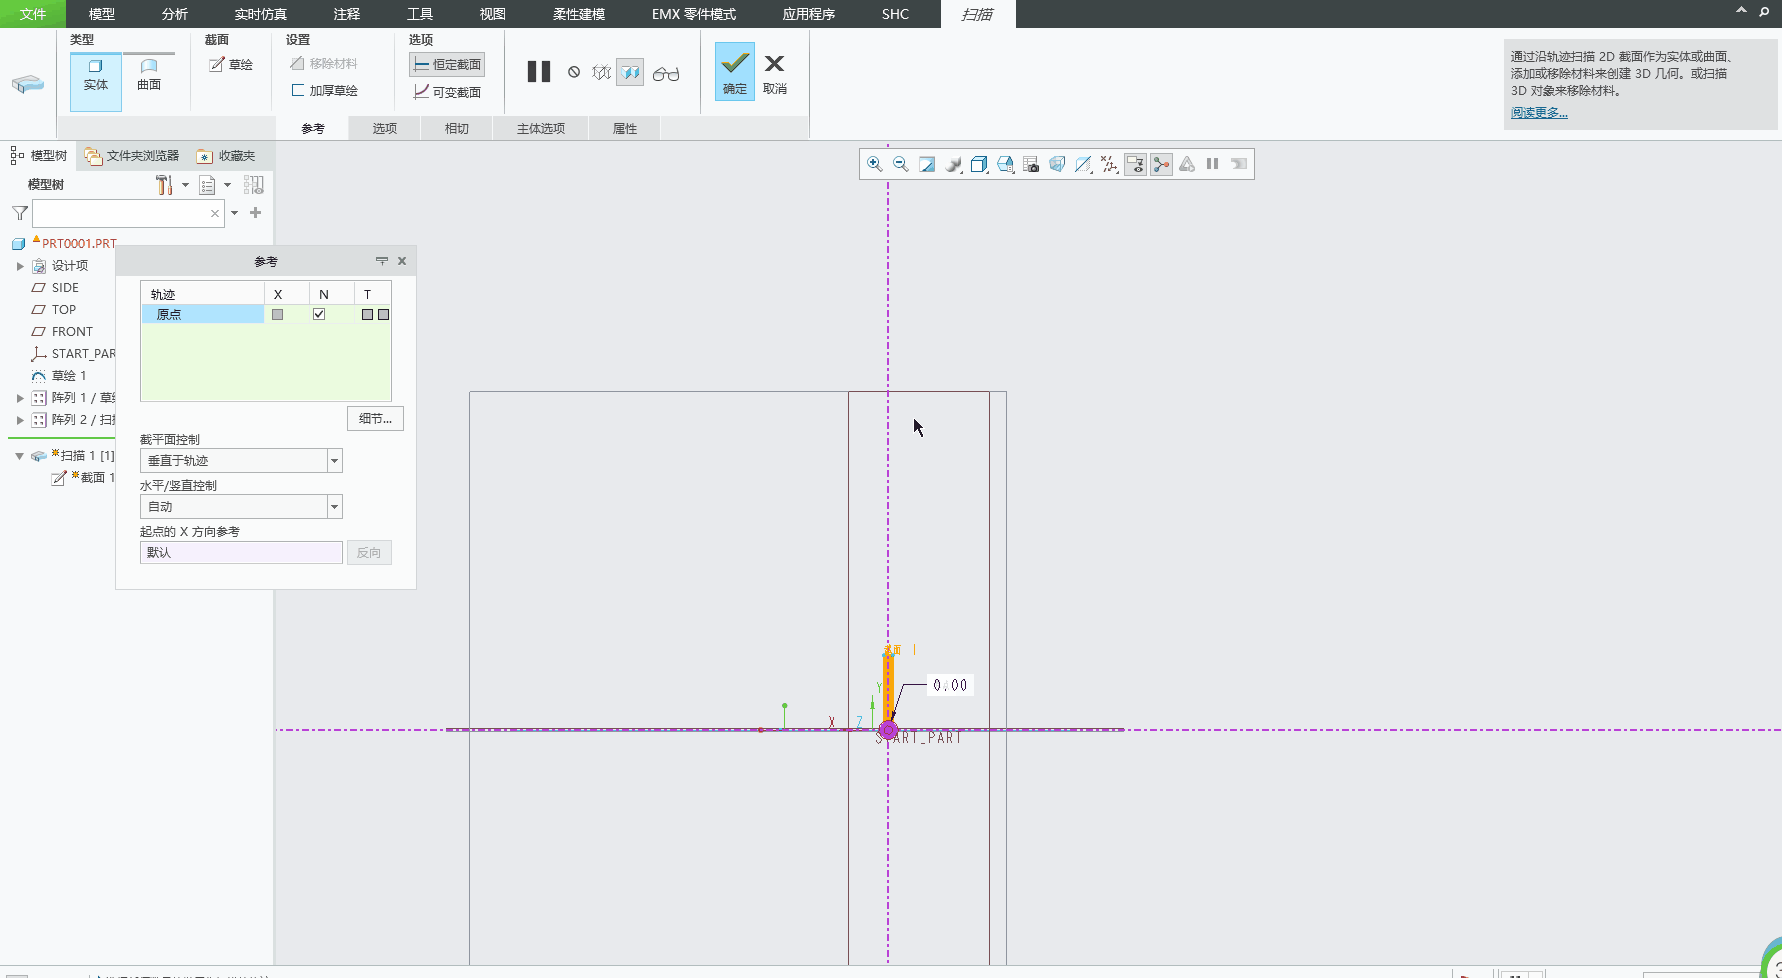
Task: Select the 实体 (solid) sweep type
Action: [x=96, y=80]
